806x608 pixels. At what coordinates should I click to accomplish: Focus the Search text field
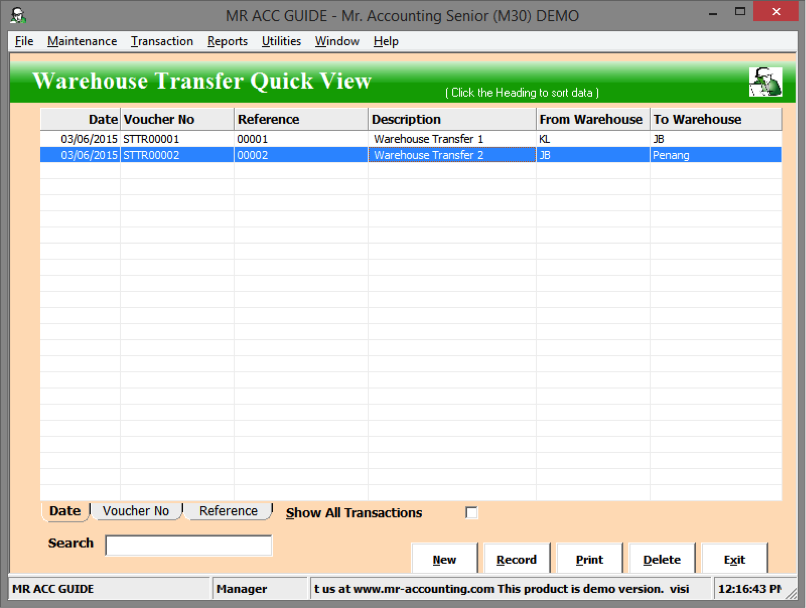point(188,546)
